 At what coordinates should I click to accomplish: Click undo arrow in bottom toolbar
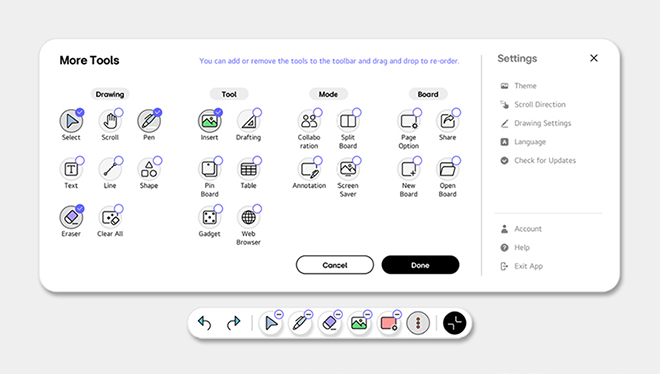204,323
